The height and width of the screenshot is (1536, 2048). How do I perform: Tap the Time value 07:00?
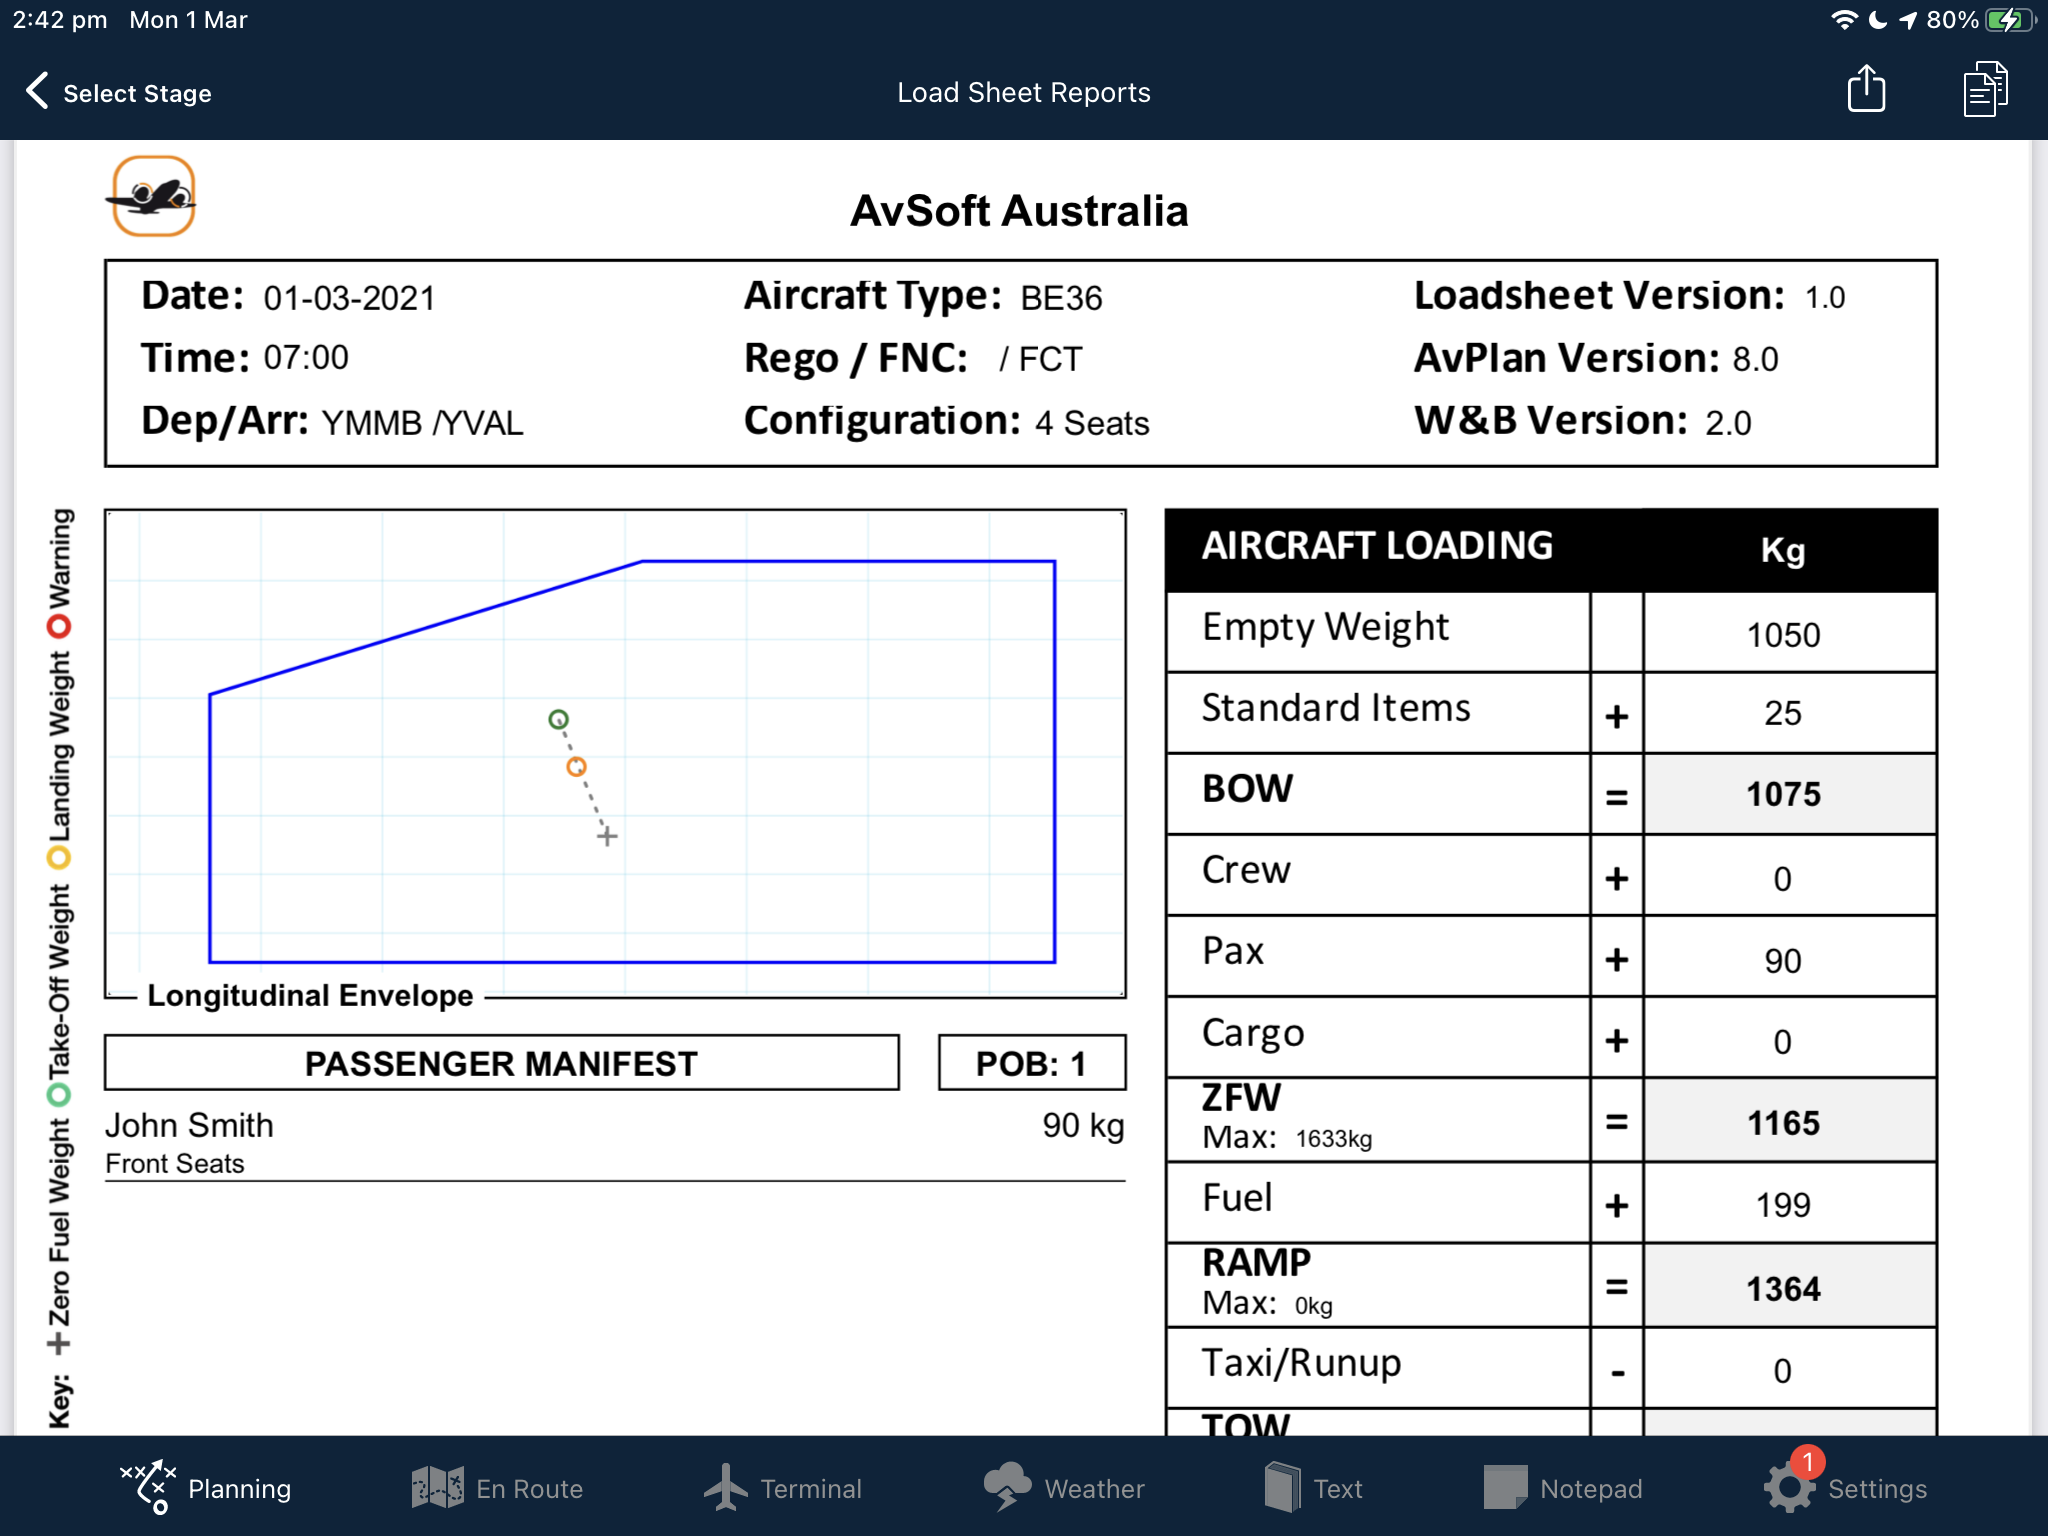click(306, 358)
